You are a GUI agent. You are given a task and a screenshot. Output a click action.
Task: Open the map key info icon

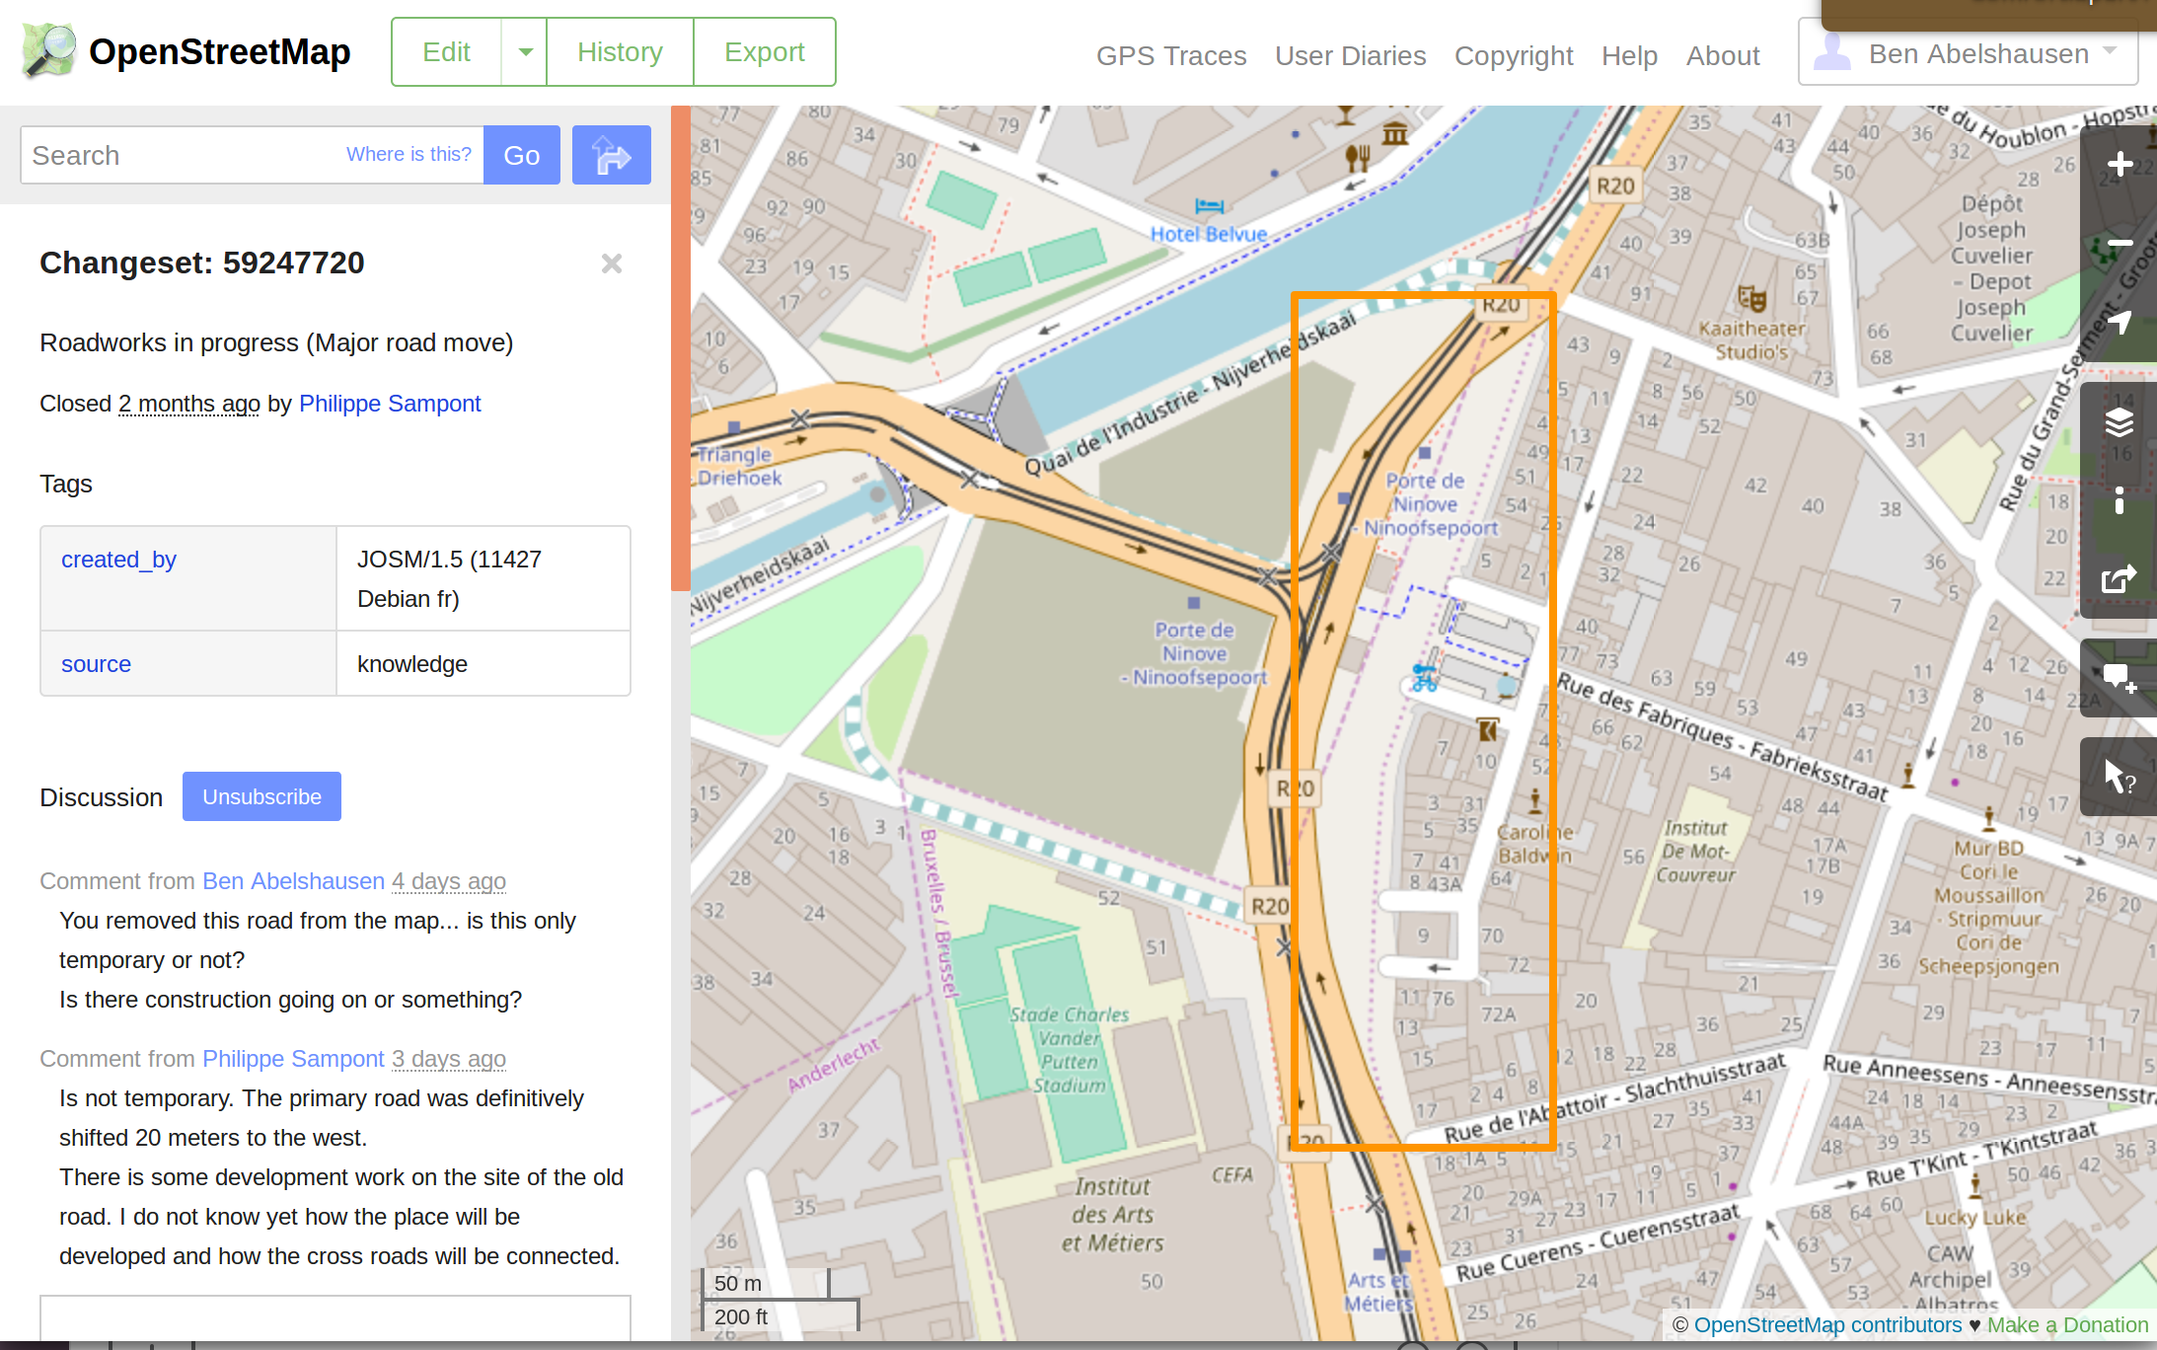[2119, 501]
